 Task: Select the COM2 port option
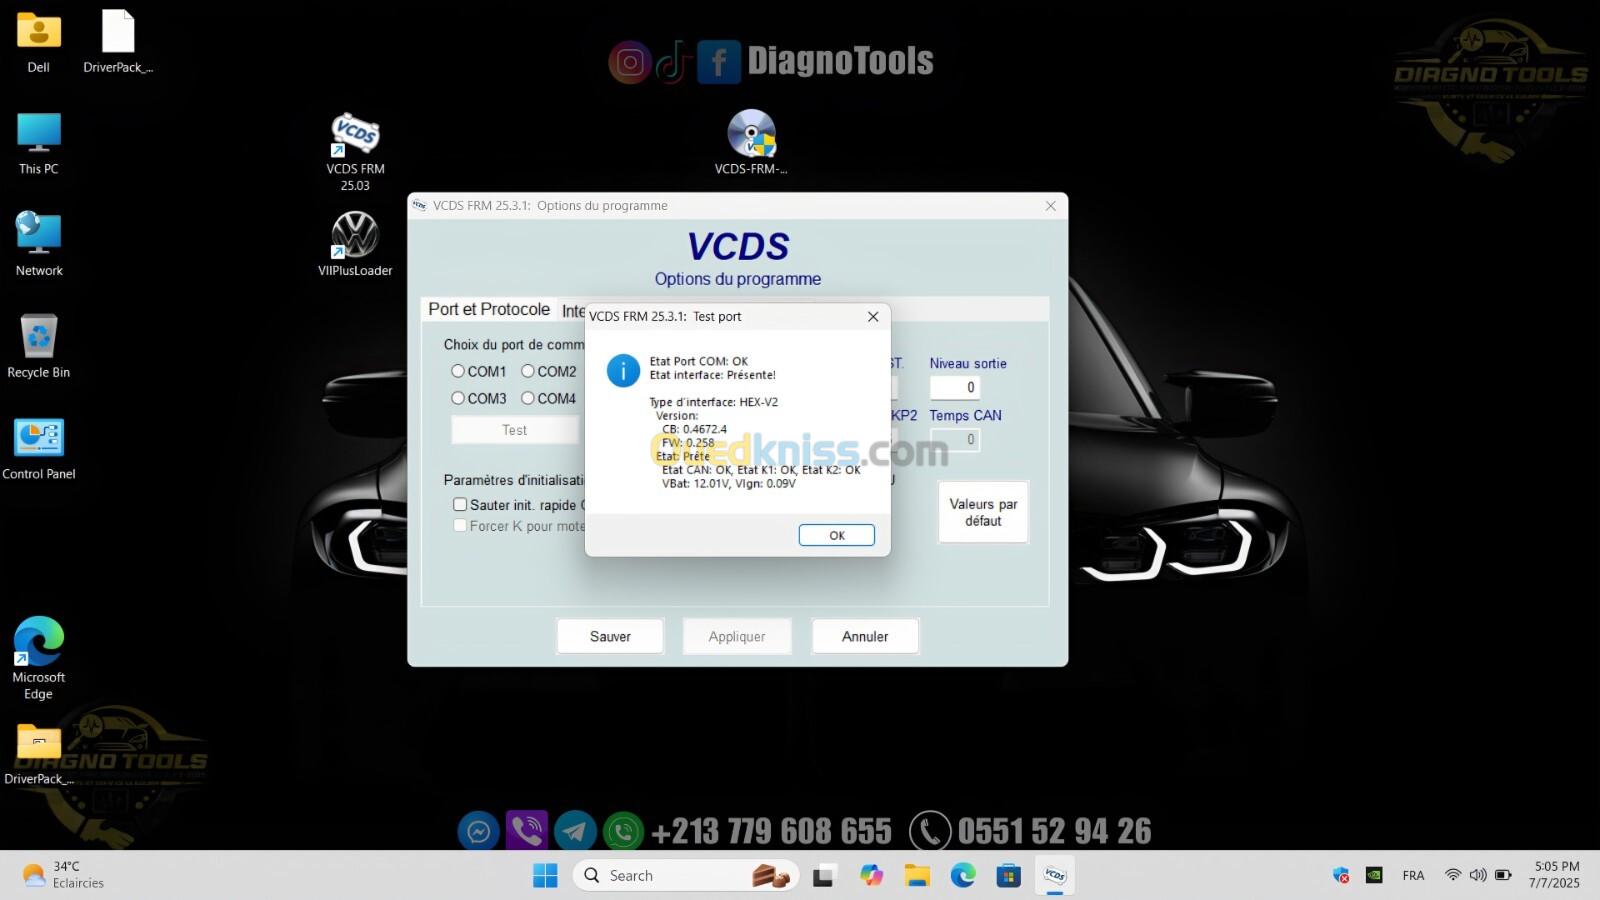[x=528, y=371]
